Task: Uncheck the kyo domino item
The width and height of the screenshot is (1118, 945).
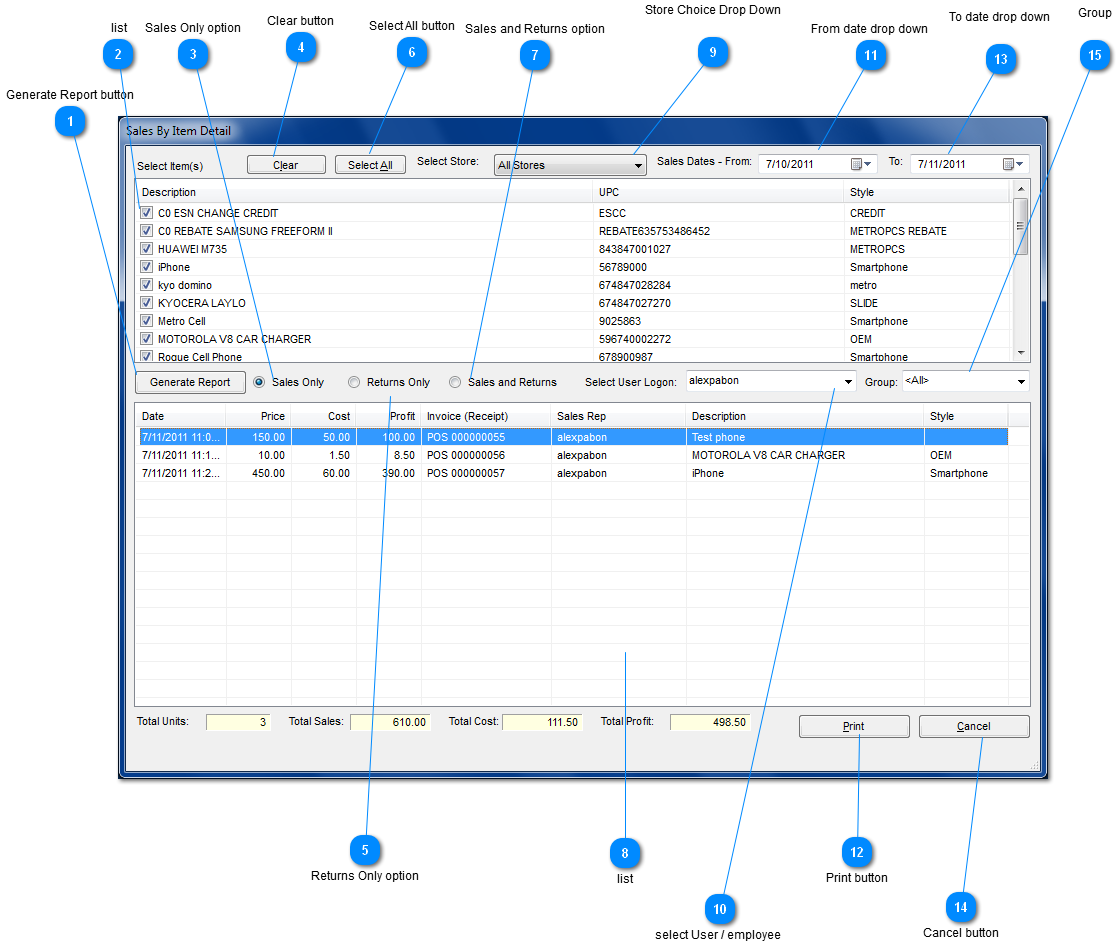Action: pos(146,285)
